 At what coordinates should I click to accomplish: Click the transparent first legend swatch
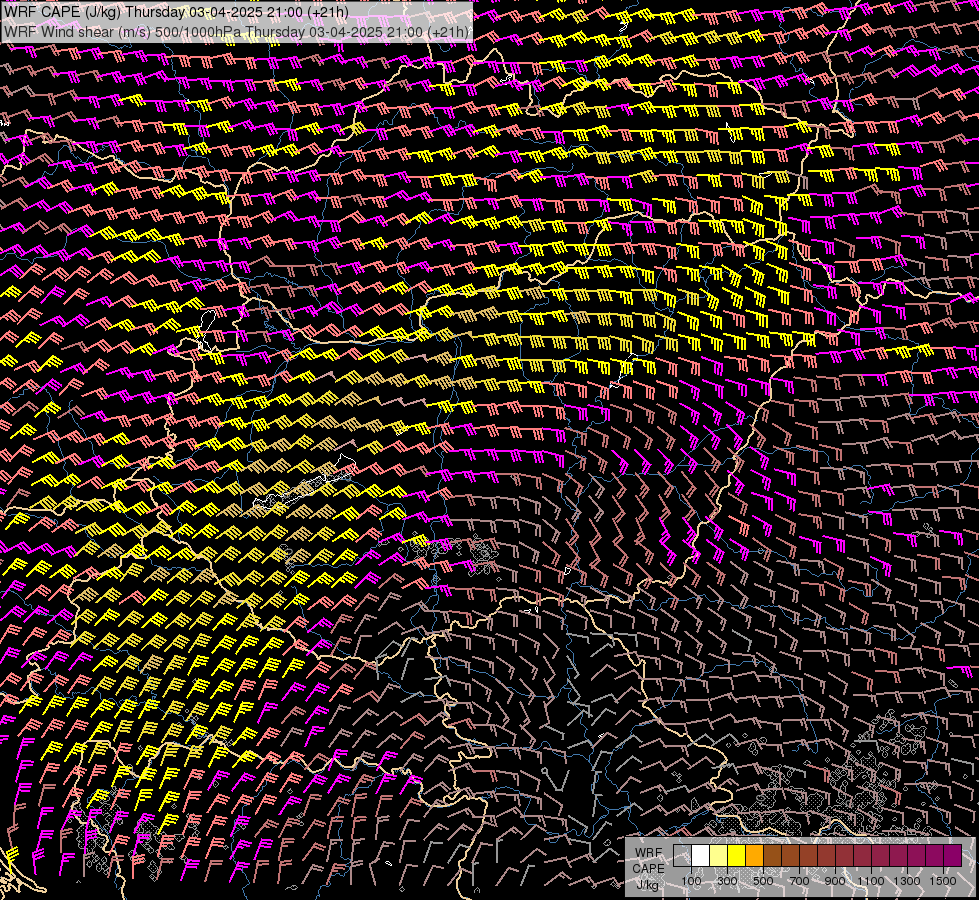[682, 855]
